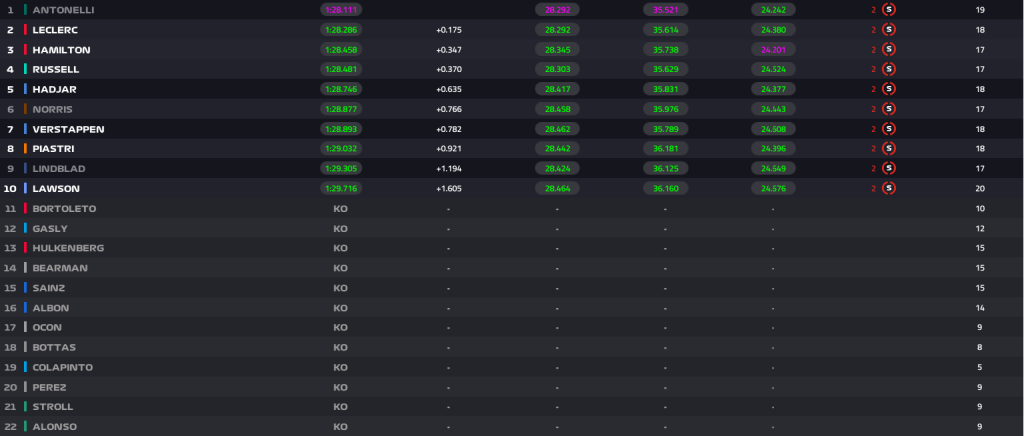Click Antonelli's purple 35.521 sector two time
Screen dimensions: 1024x436
point(665,10)
